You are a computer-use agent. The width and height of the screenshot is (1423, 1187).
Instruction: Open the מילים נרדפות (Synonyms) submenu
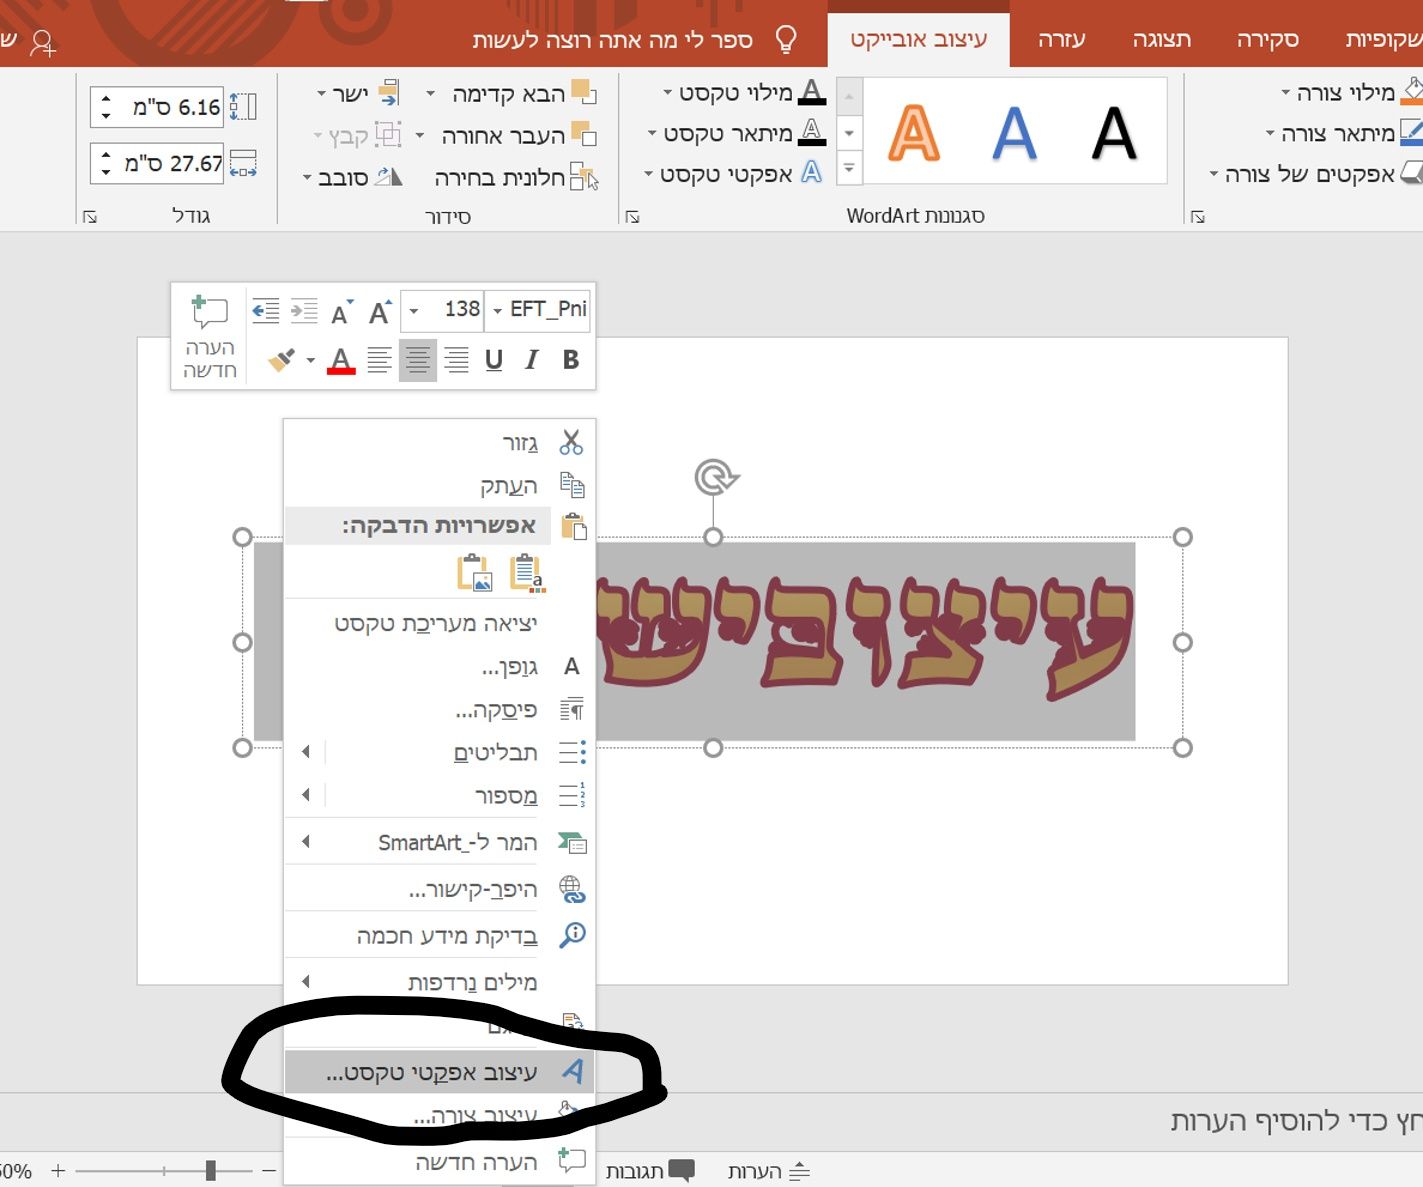pos(440,982)
